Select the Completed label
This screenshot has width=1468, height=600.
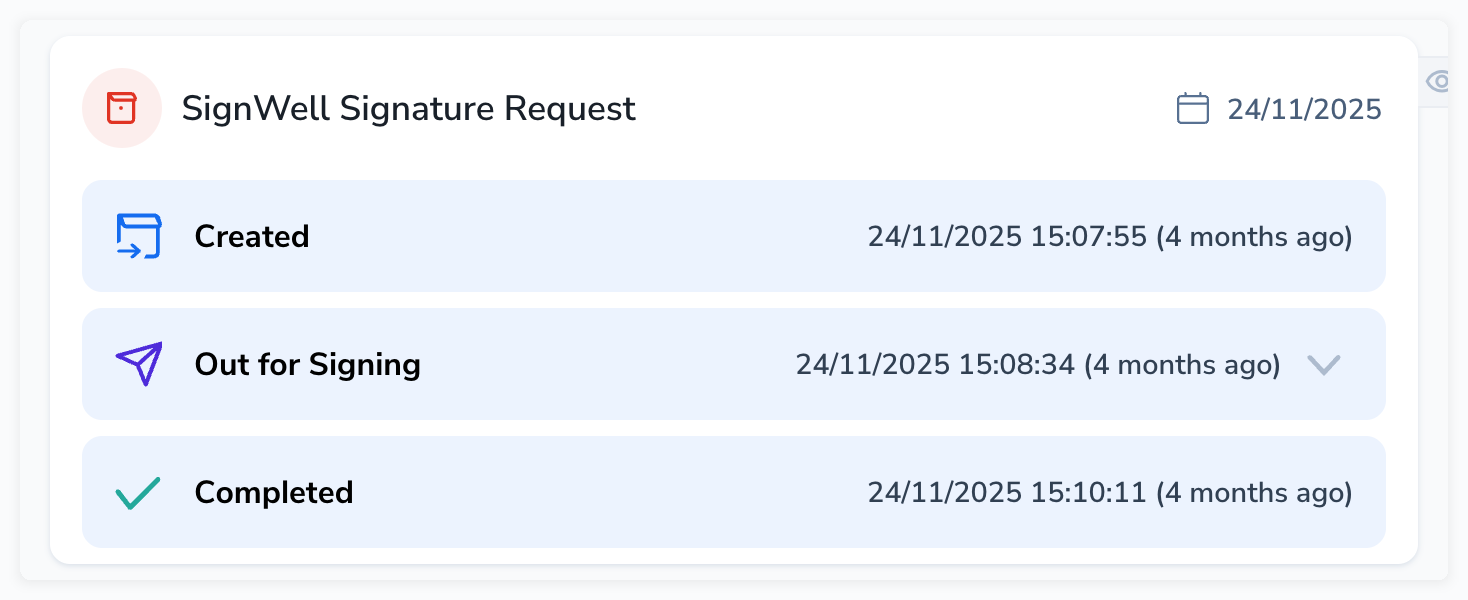(x=274, y=493)
